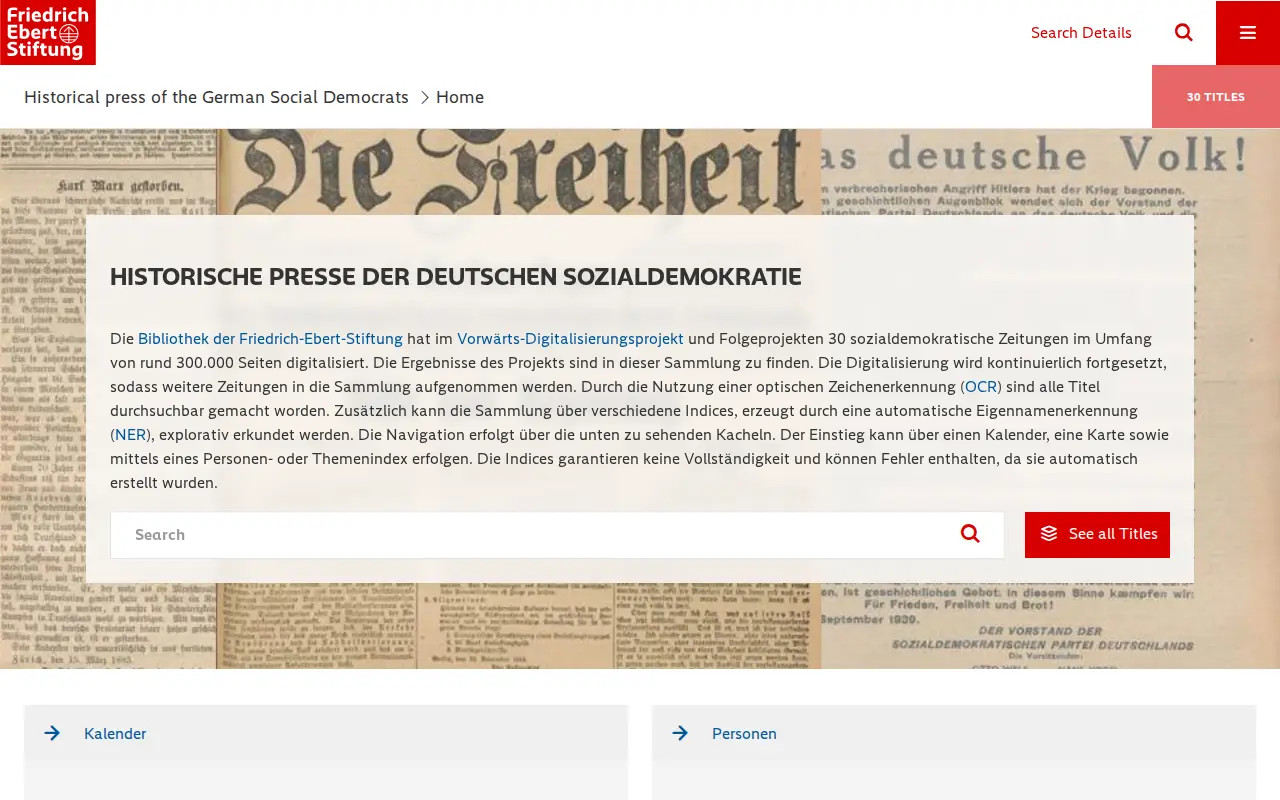Open the Historical press of the German Social Democrats breadcrumb

pyautogui.click(x=216, y=97)
